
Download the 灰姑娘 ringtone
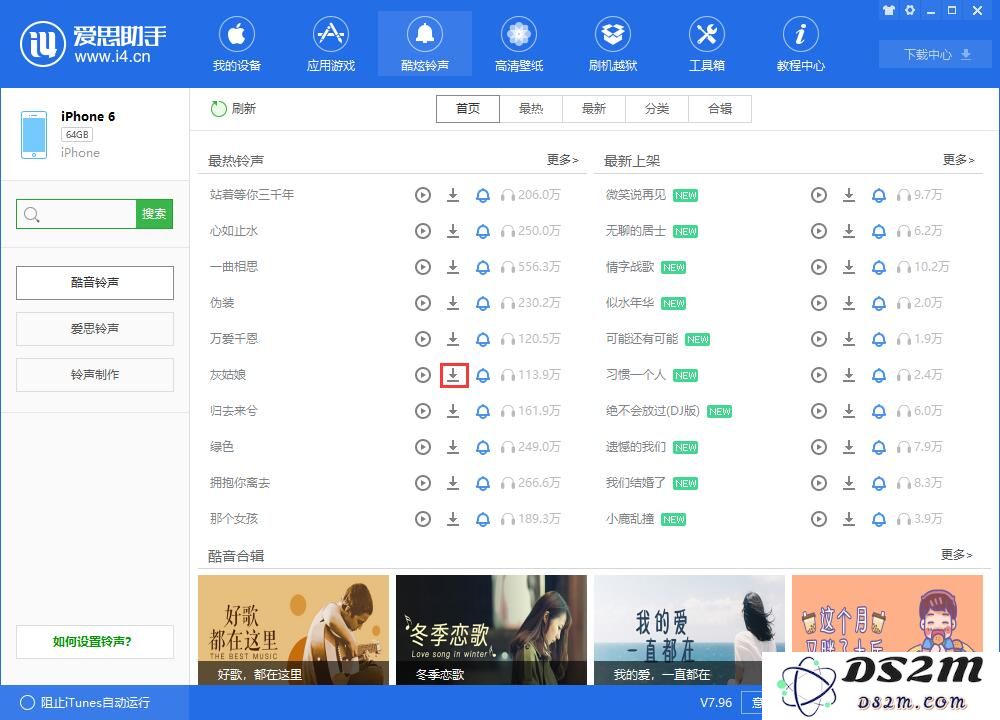click(453, 375)
